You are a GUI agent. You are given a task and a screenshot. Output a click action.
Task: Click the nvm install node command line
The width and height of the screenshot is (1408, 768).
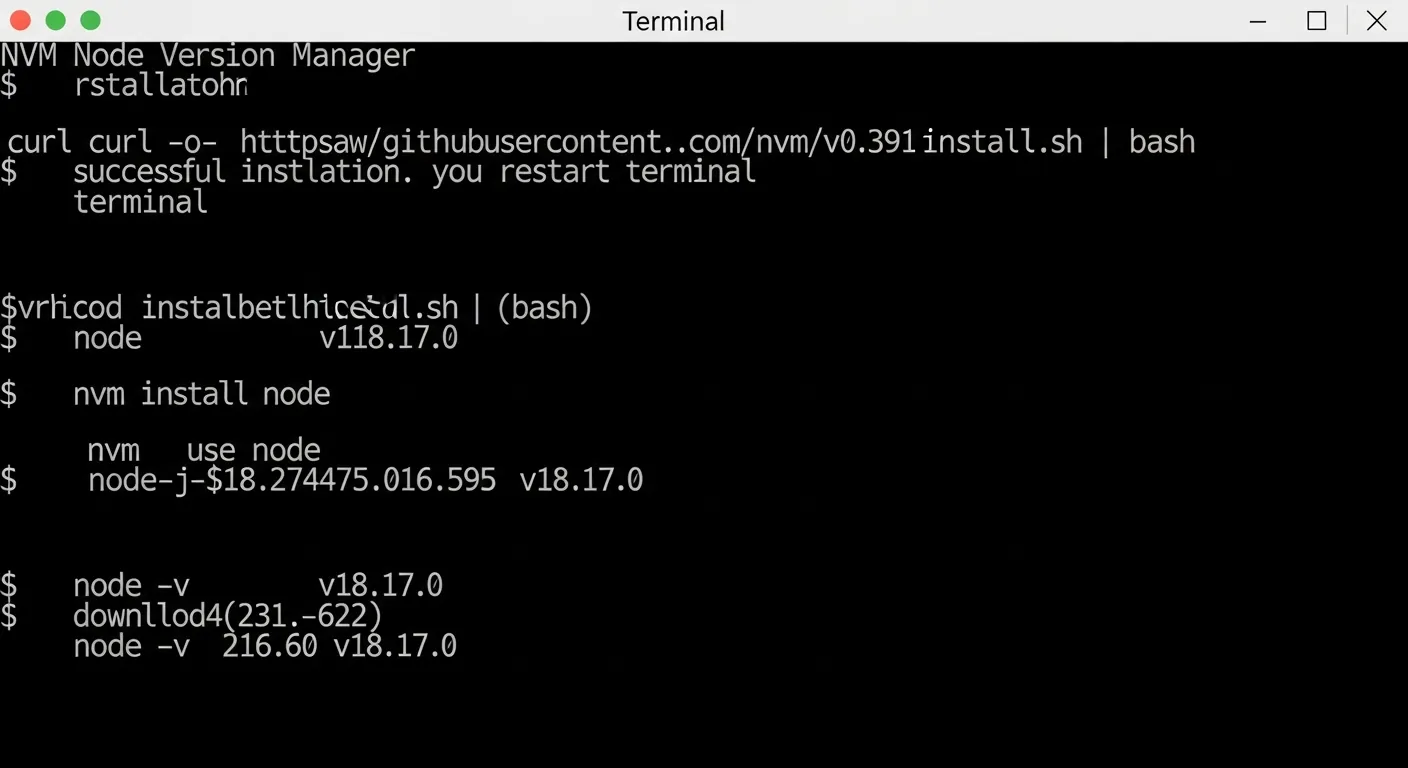[202, 393]
